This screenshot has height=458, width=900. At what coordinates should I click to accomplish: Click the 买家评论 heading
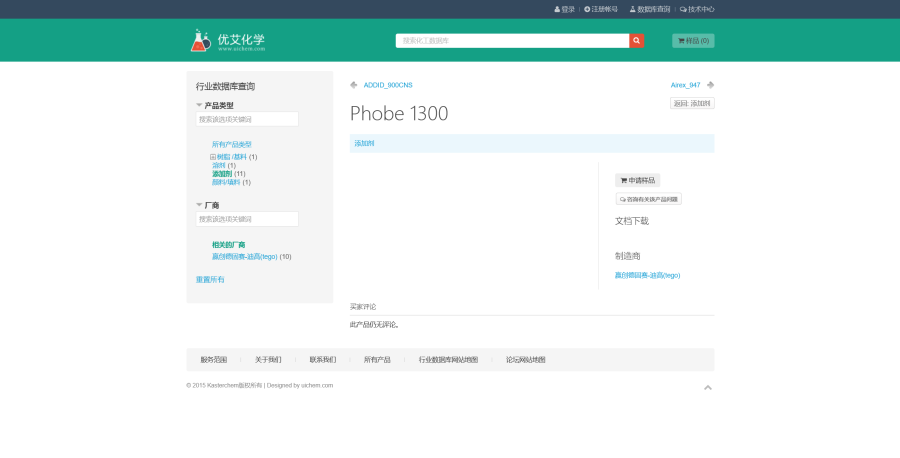point(363,307)
